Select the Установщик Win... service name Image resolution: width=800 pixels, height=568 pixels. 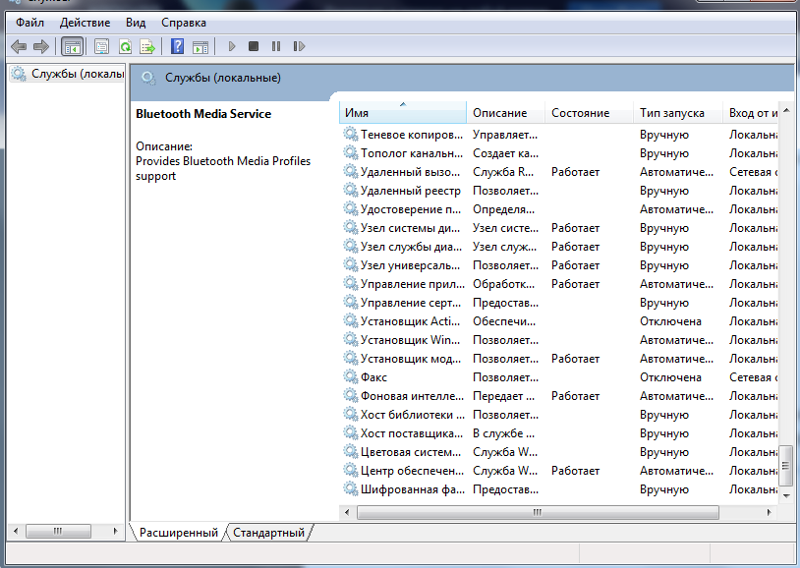click(410, 340)
